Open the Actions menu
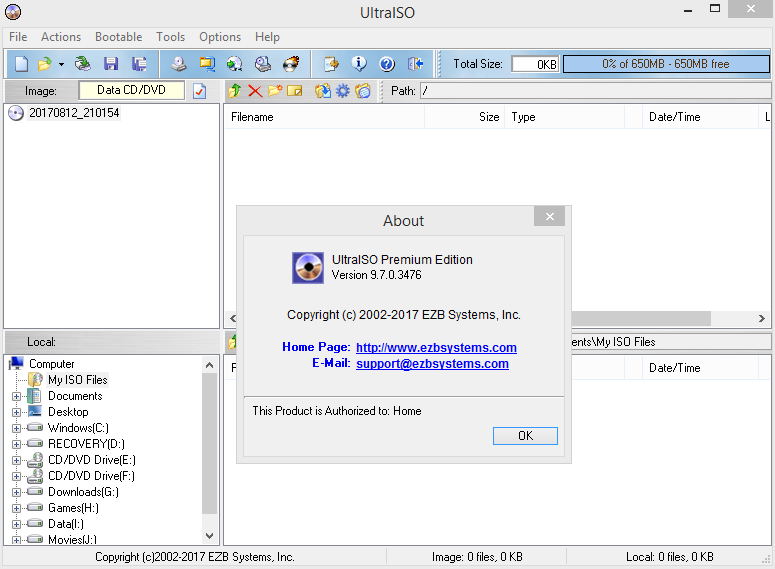Screen dimensions: 775x569 (61, 37)
